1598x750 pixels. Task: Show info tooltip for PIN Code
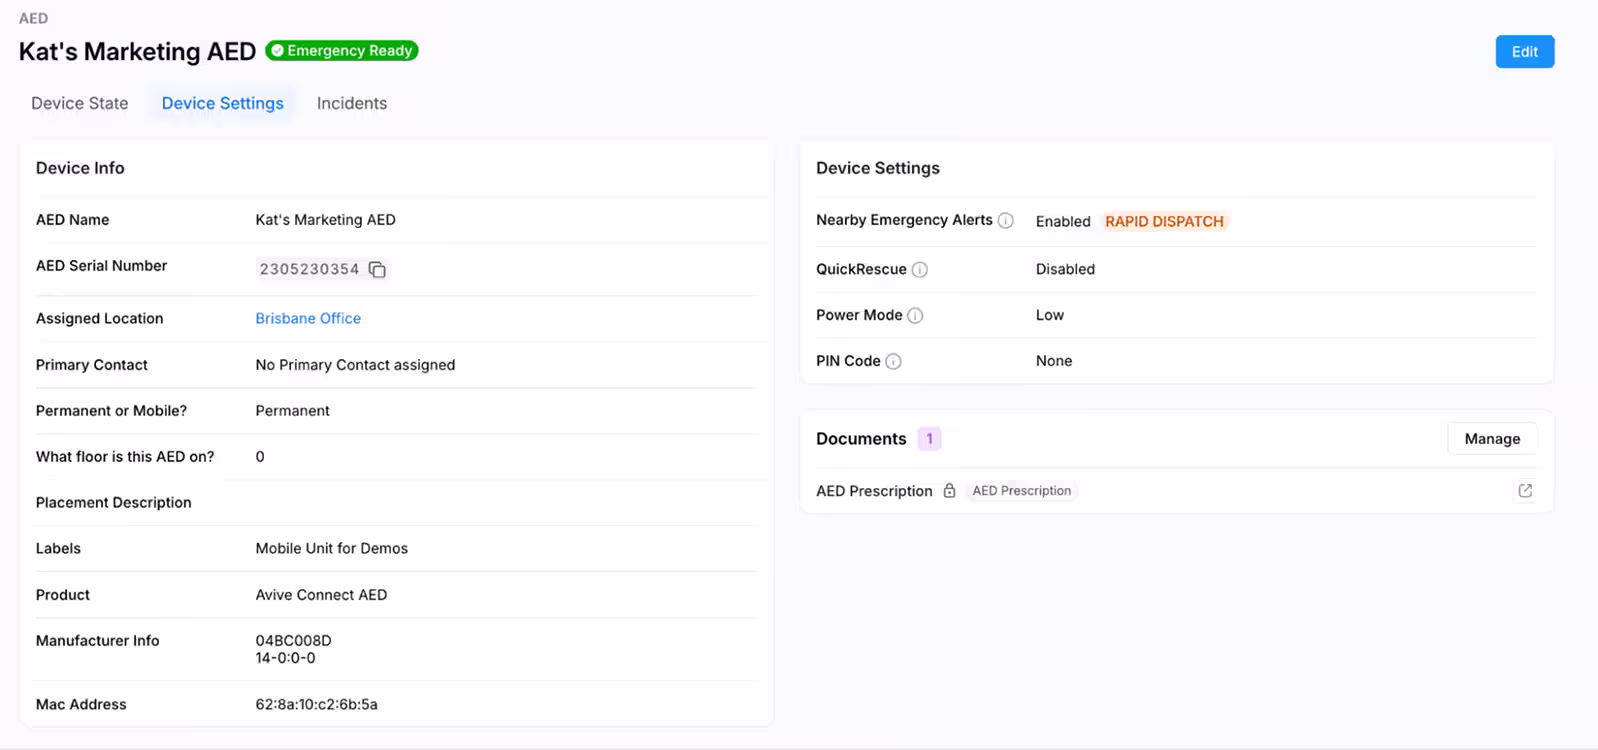coord(894,362)
